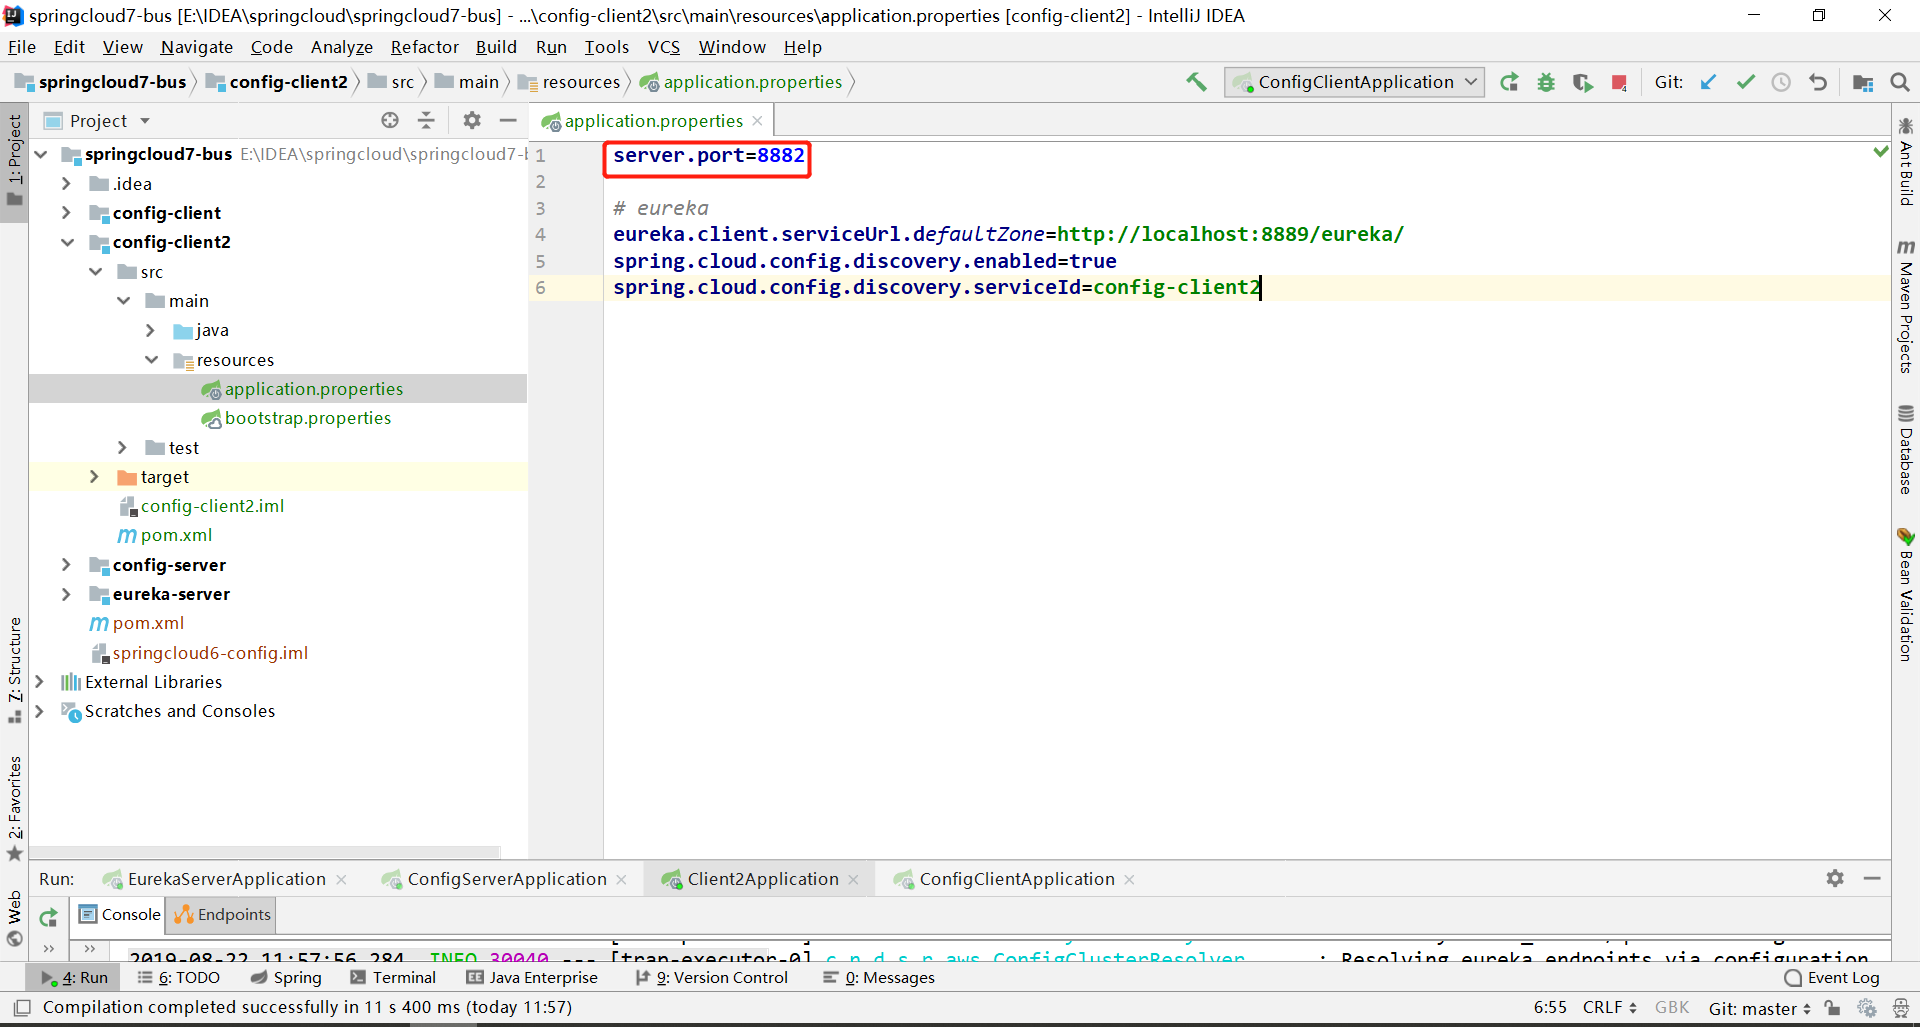1920x1027 pixels.
Task: Stop the running application
Action: click(1619, 82)
